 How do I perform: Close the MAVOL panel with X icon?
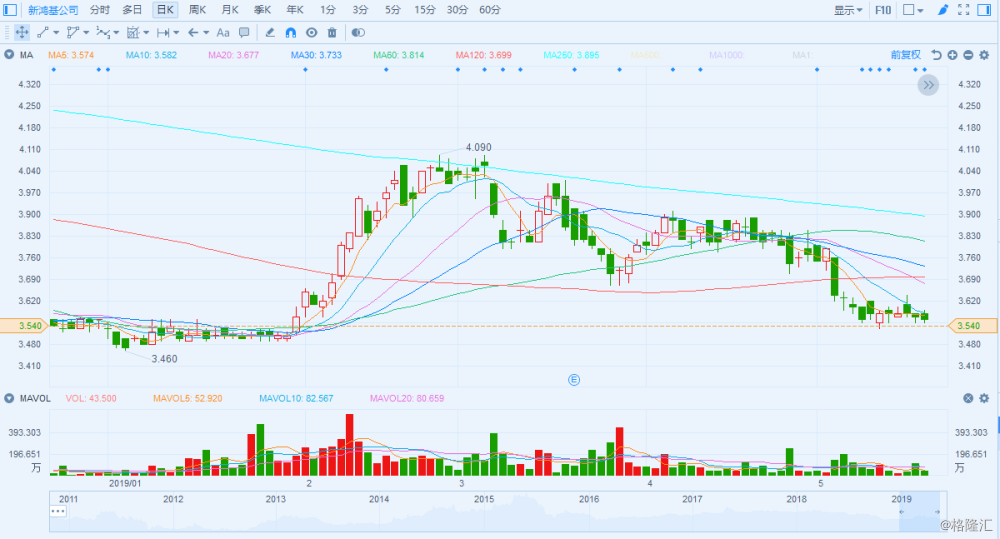click(x=968, y=398)
